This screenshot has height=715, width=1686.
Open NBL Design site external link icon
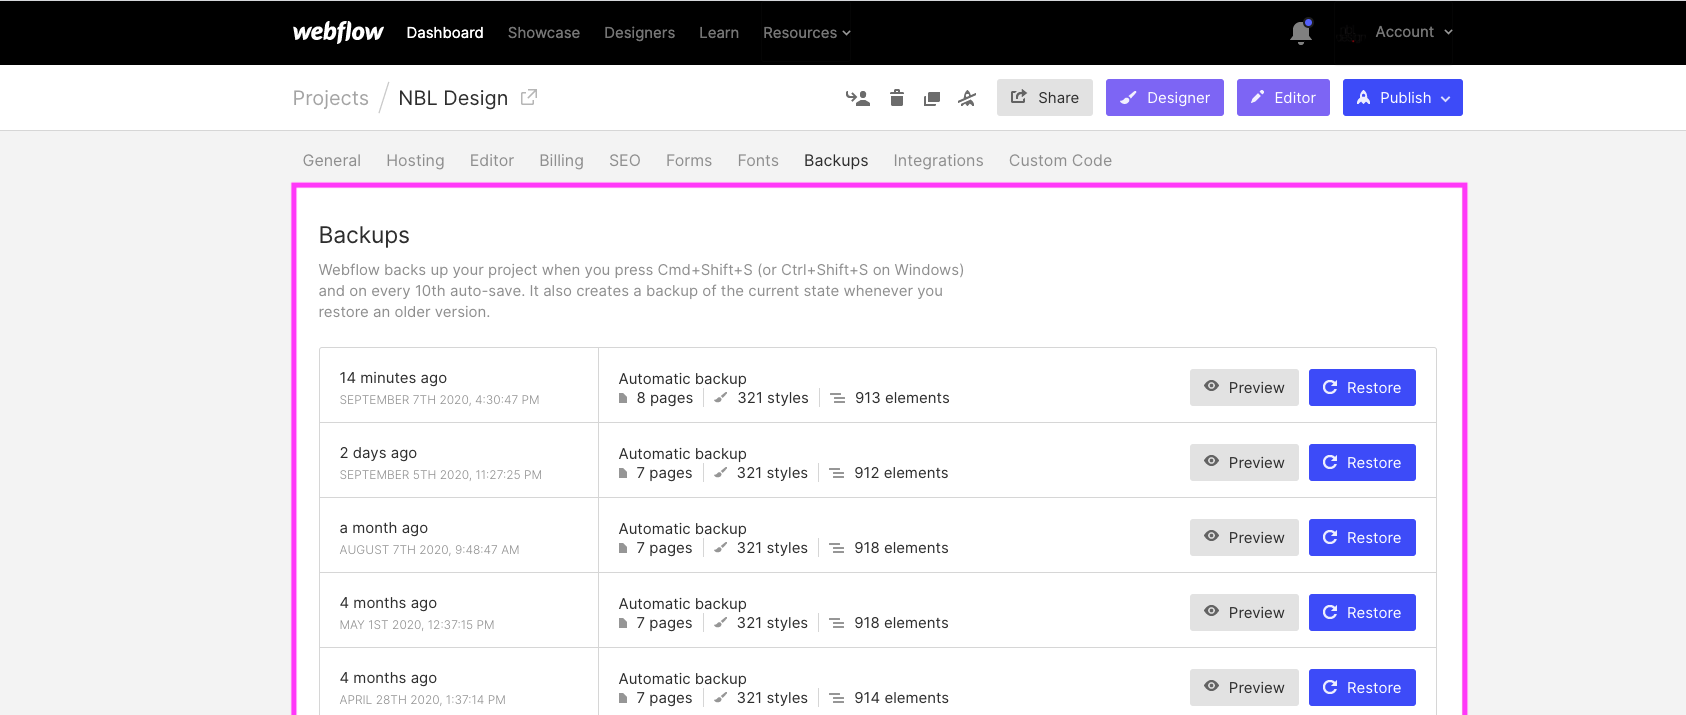529,97
